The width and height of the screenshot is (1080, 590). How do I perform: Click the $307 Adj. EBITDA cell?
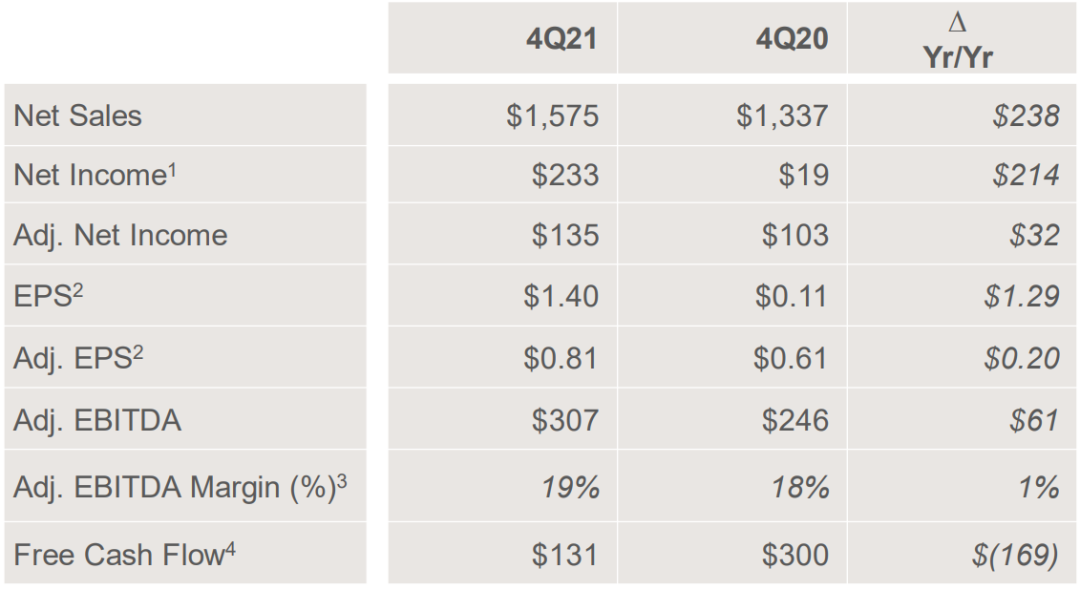point(565,420)
